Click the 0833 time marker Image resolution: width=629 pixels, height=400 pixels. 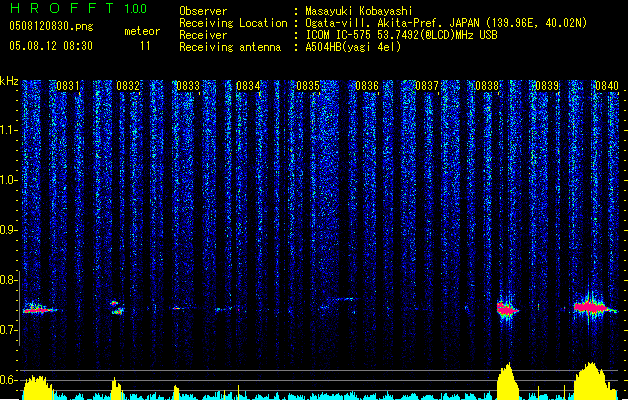tap(188, 86)
